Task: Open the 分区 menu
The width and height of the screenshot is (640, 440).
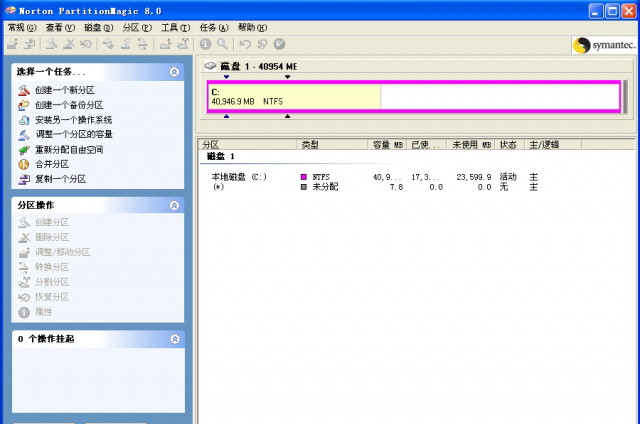Action: pos(137,27)
